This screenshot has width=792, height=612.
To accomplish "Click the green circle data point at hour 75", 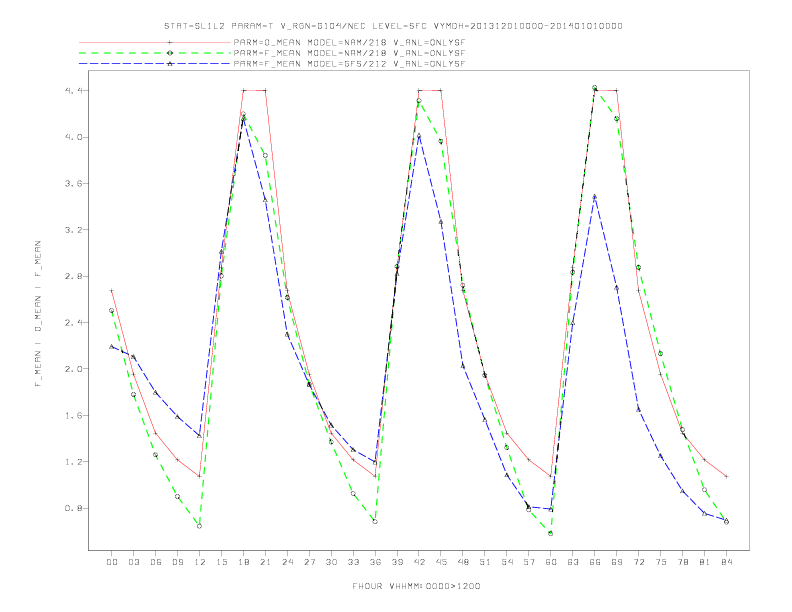I will pyautogui.click(x=661, y=353).
